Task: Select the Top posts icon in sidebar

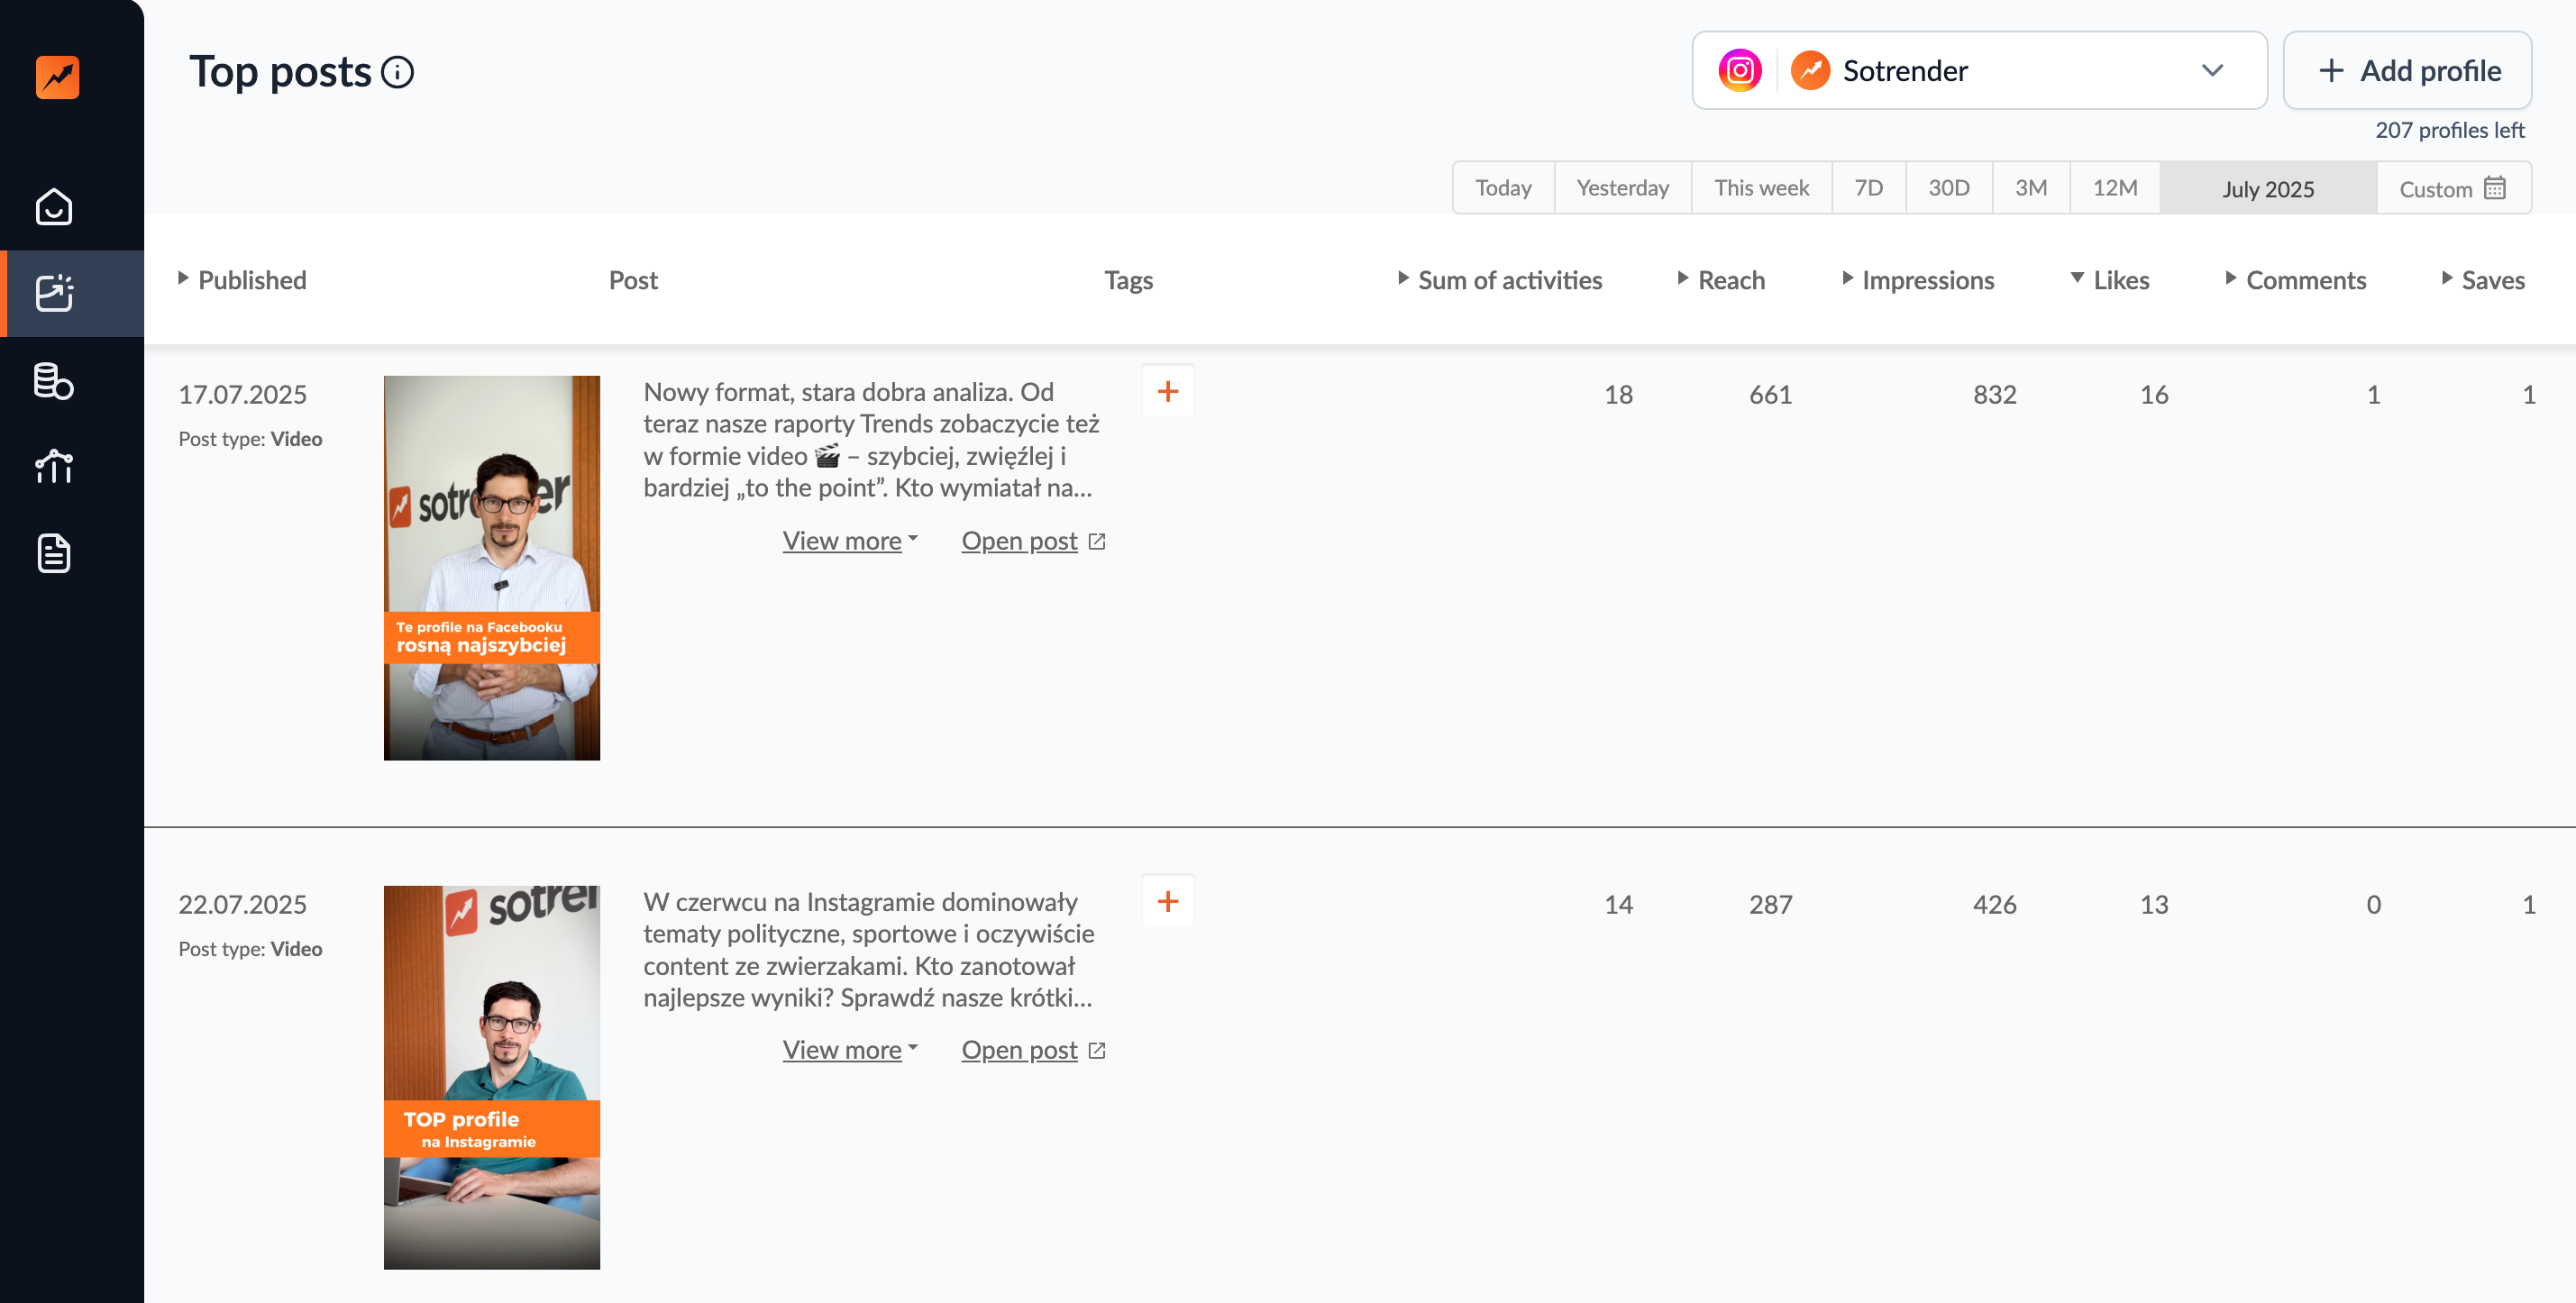Action: click(x=54, y=294)
